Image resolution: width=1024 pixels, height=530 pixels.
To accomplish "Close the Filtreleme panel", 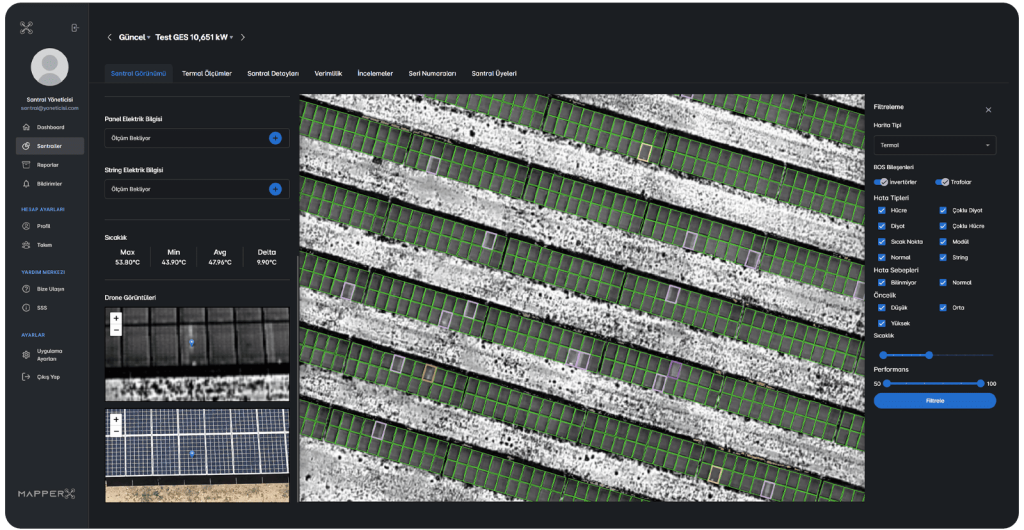I will pos(988,110).
